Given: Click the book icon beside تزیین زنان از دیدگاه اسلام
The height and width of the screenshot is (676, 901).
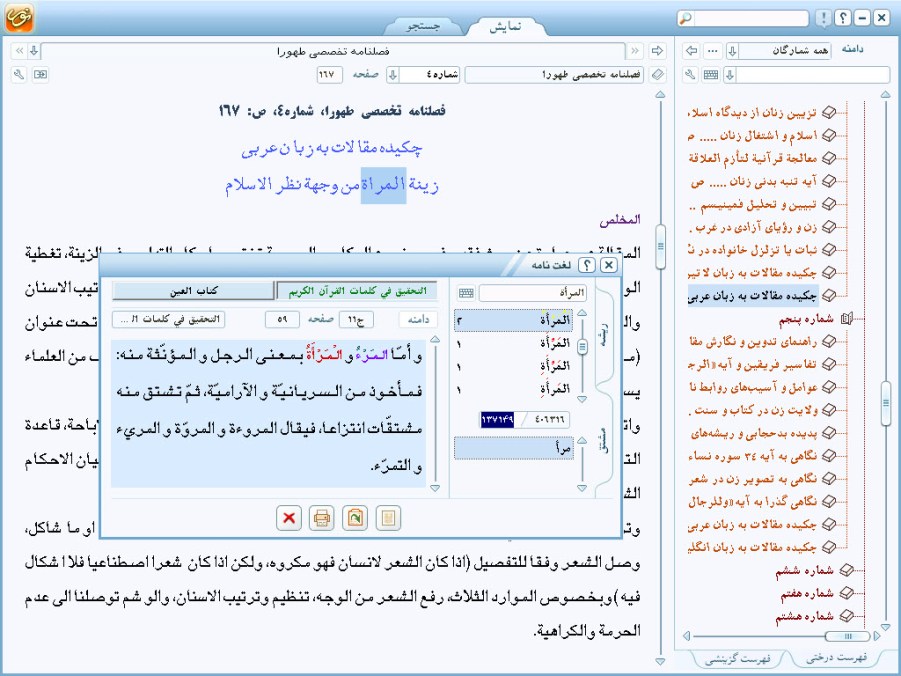Looking at the screenshot, I should (829, 113).
